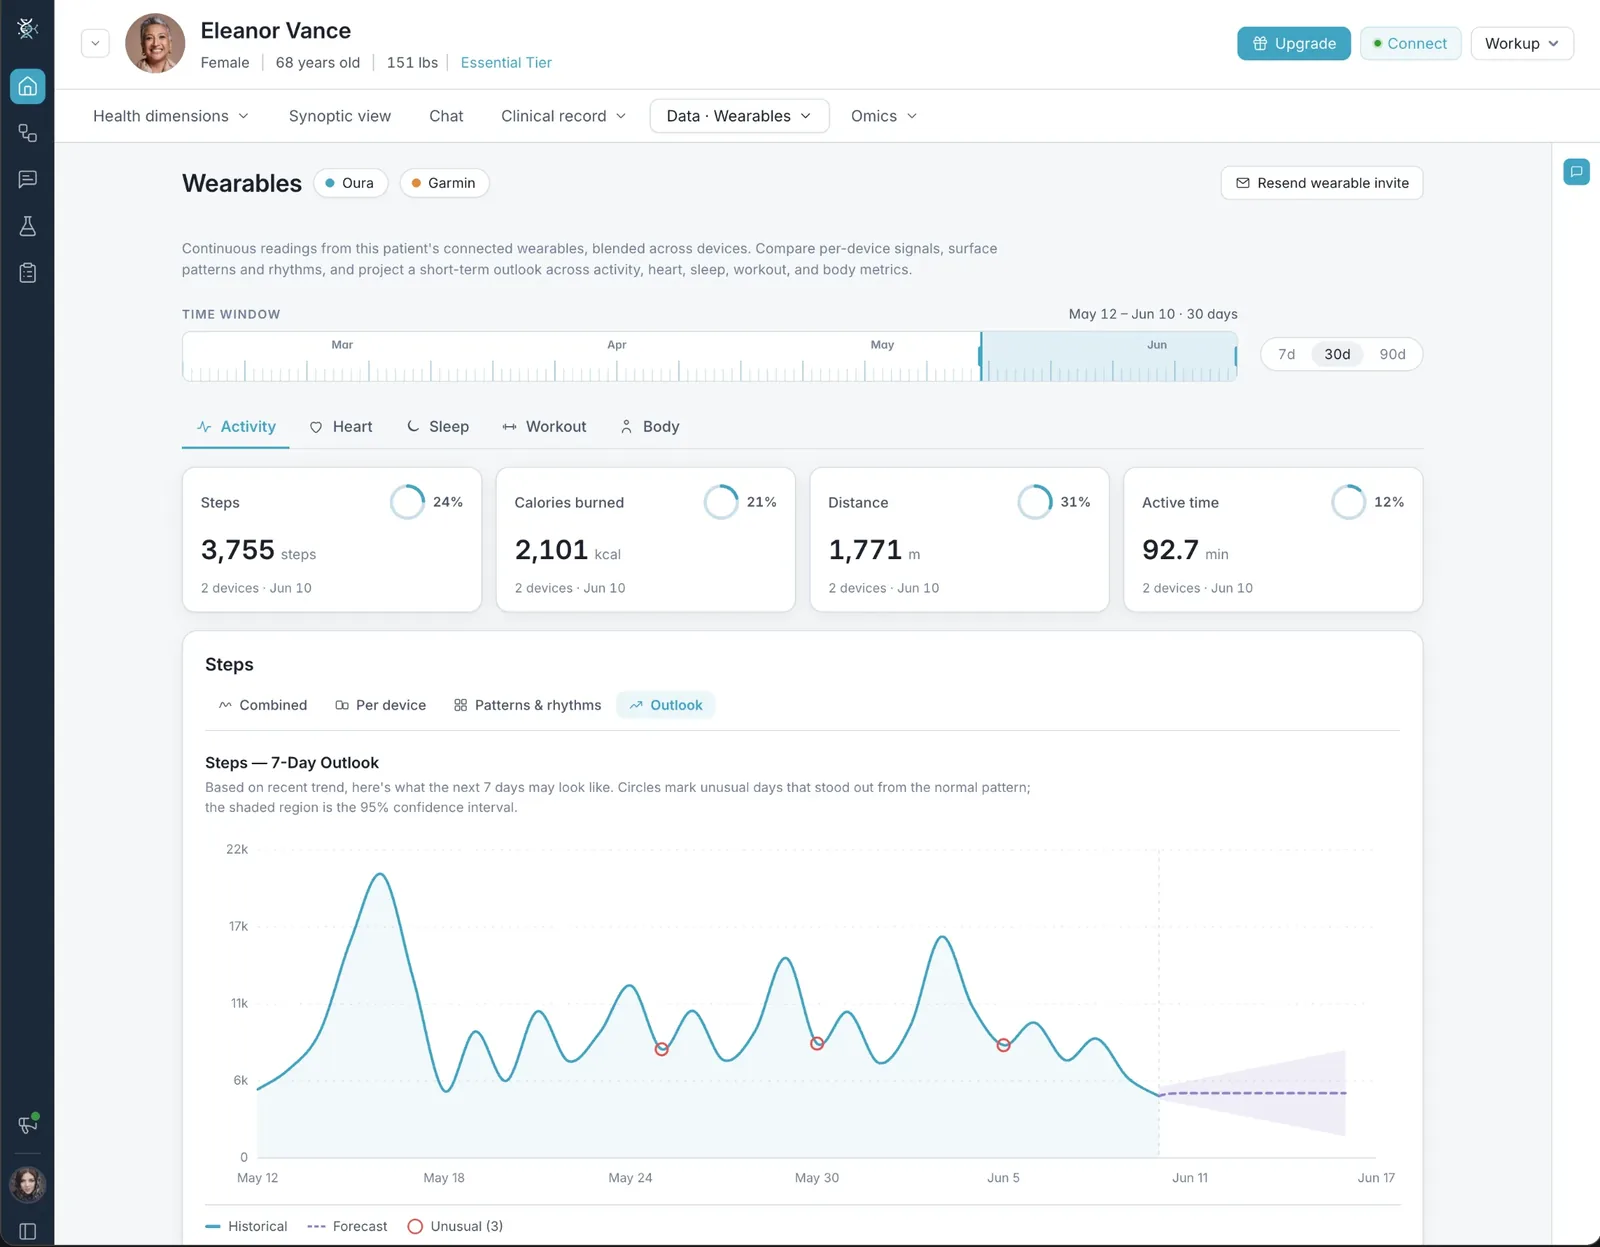
Task: Click the app logo at sidebar top
Action: click(x=28, y=28)
